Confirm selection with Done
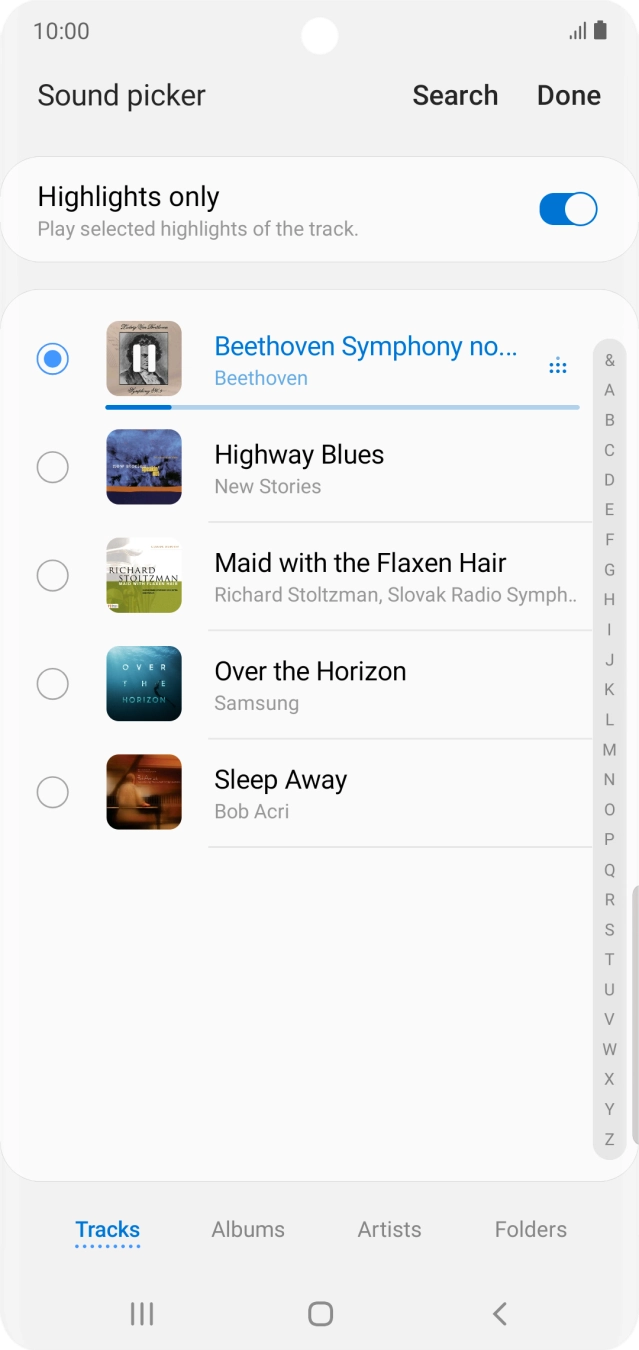The image size is (639, 1350). (569, 95)
